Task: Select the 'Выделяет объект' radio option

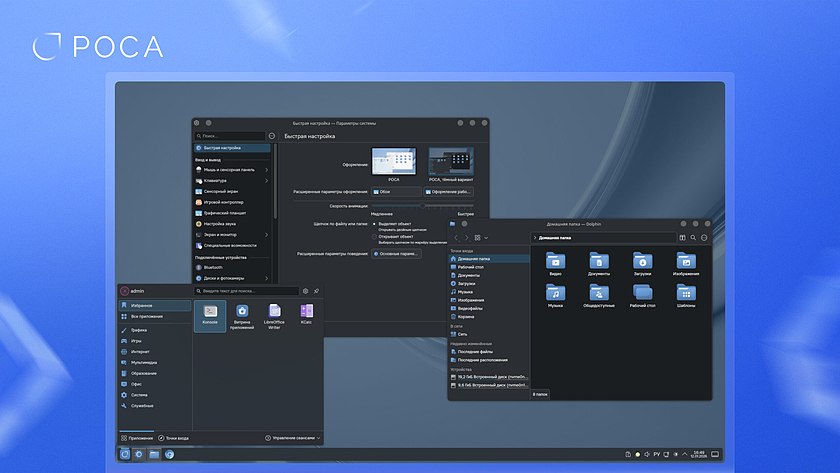Action: pos(375,223)
